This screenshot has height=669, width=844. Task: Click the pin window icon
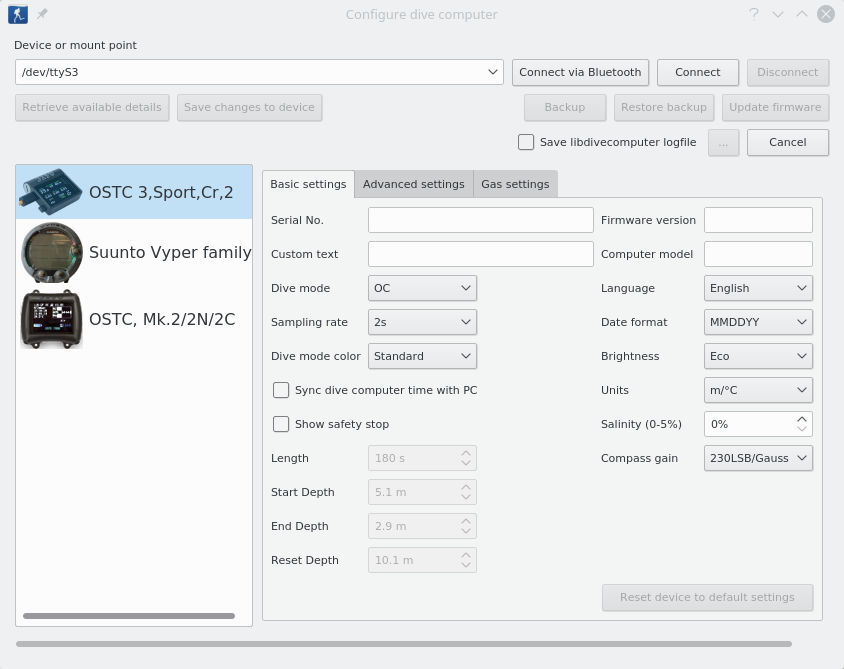click(x=42, y=14)
